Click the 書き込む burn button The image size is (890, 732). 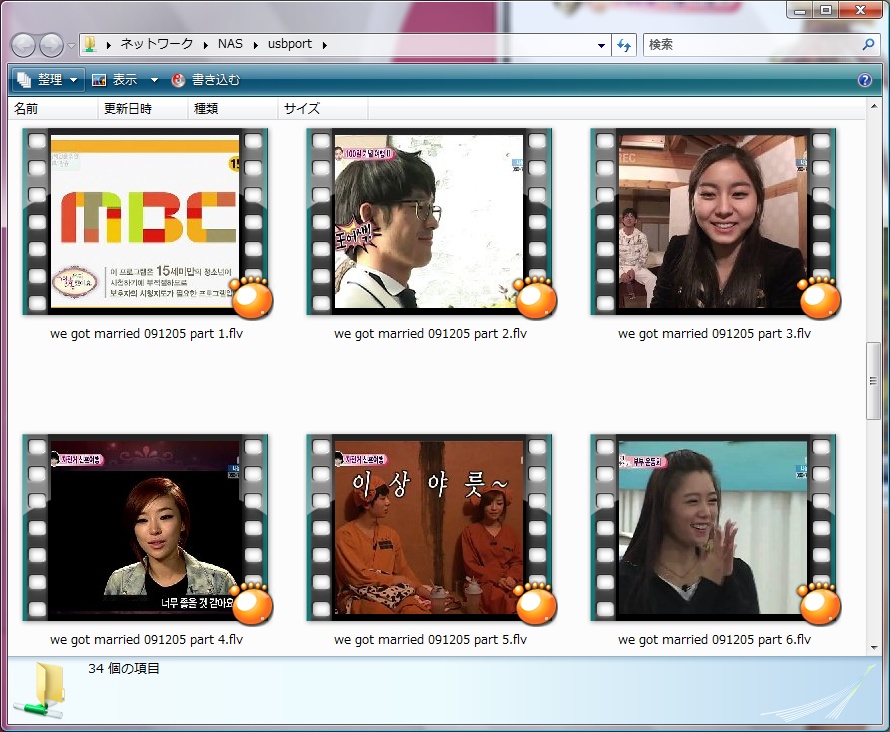coord(206,80)
